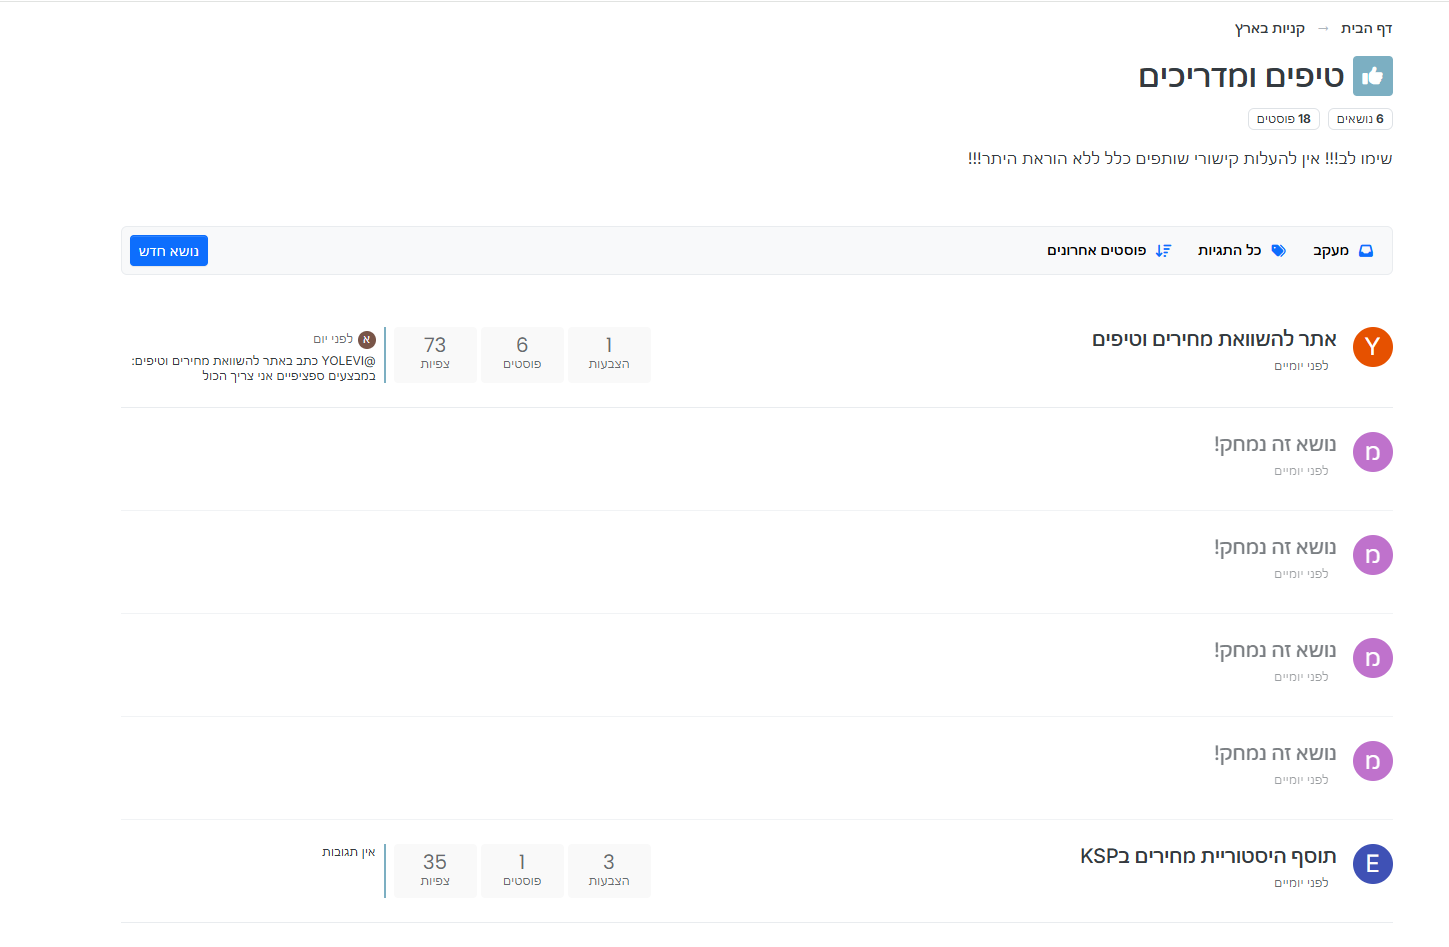The image size is (1449, 947).
Task: Open latest reply preview by YOLEVI
Action: click(254, 368)
